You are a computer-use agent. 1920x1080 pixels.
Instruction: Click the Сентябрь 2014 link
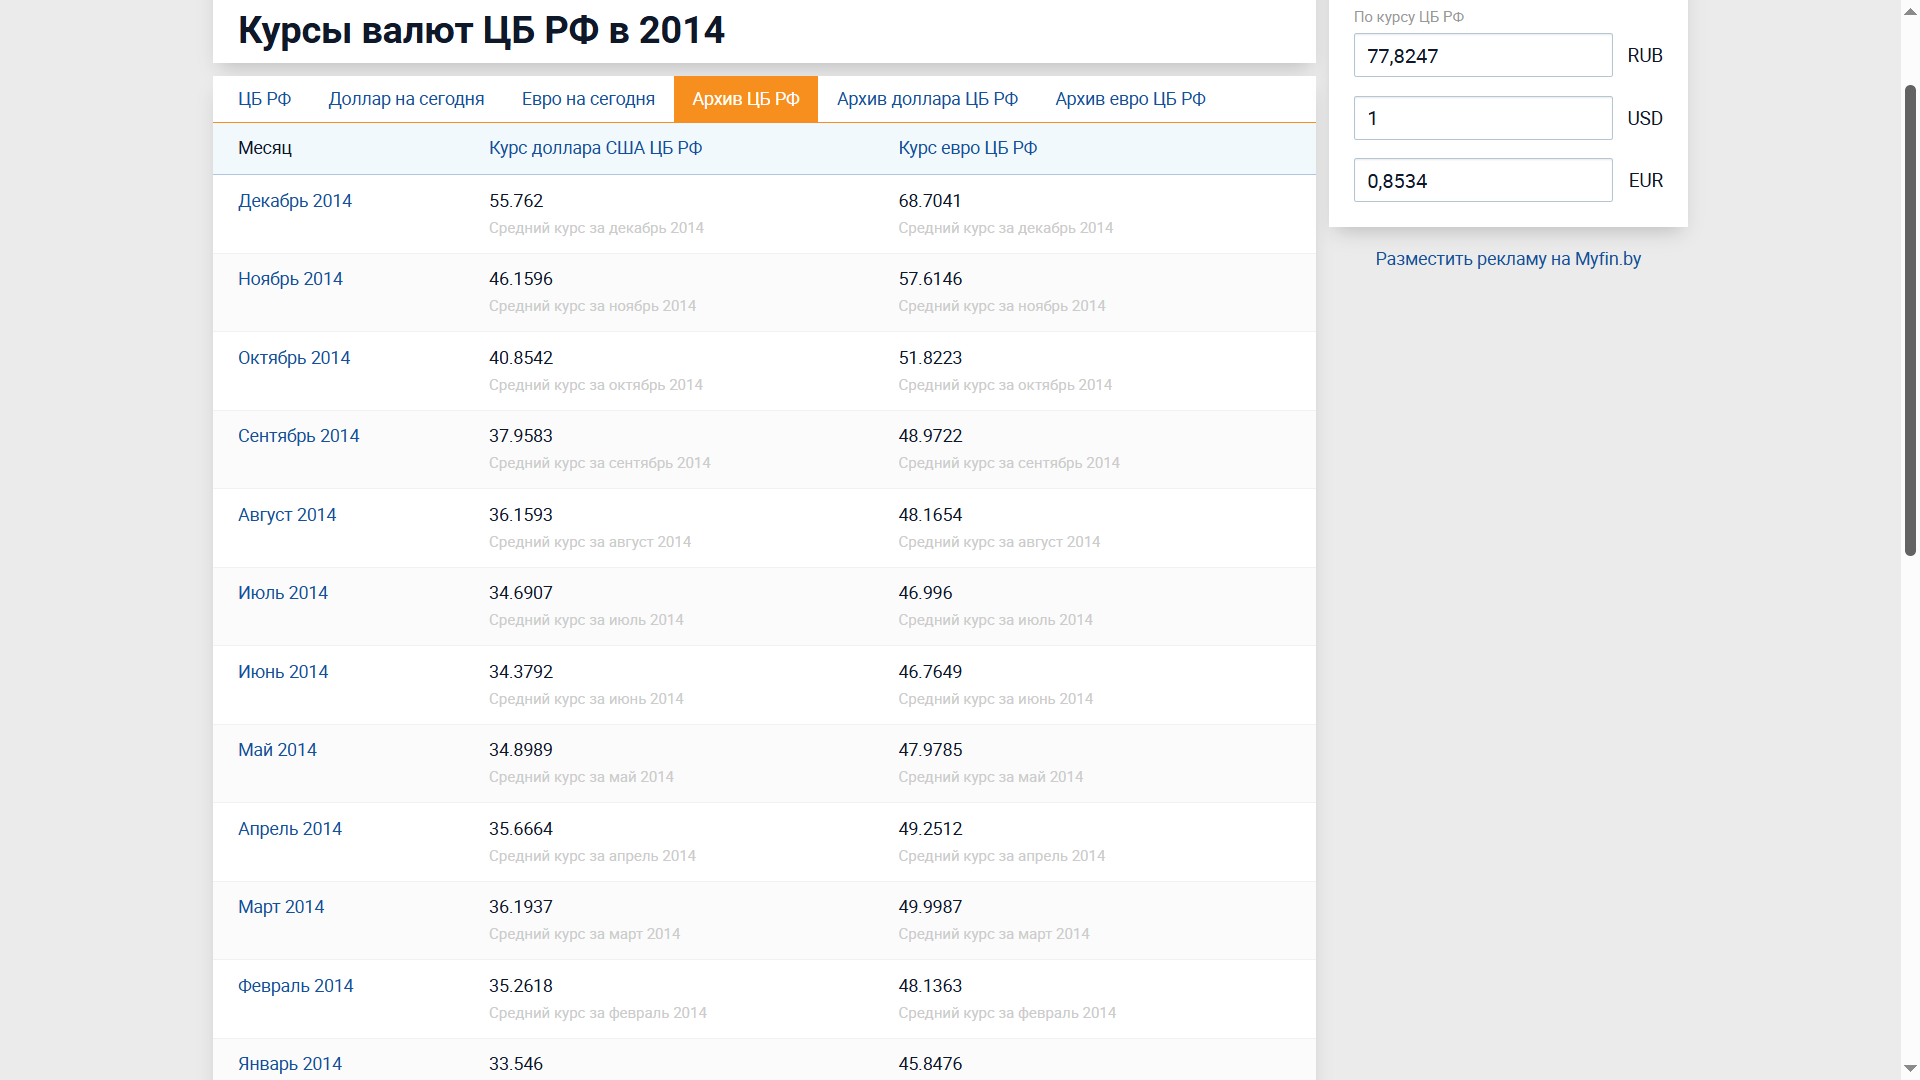[298, 436]
